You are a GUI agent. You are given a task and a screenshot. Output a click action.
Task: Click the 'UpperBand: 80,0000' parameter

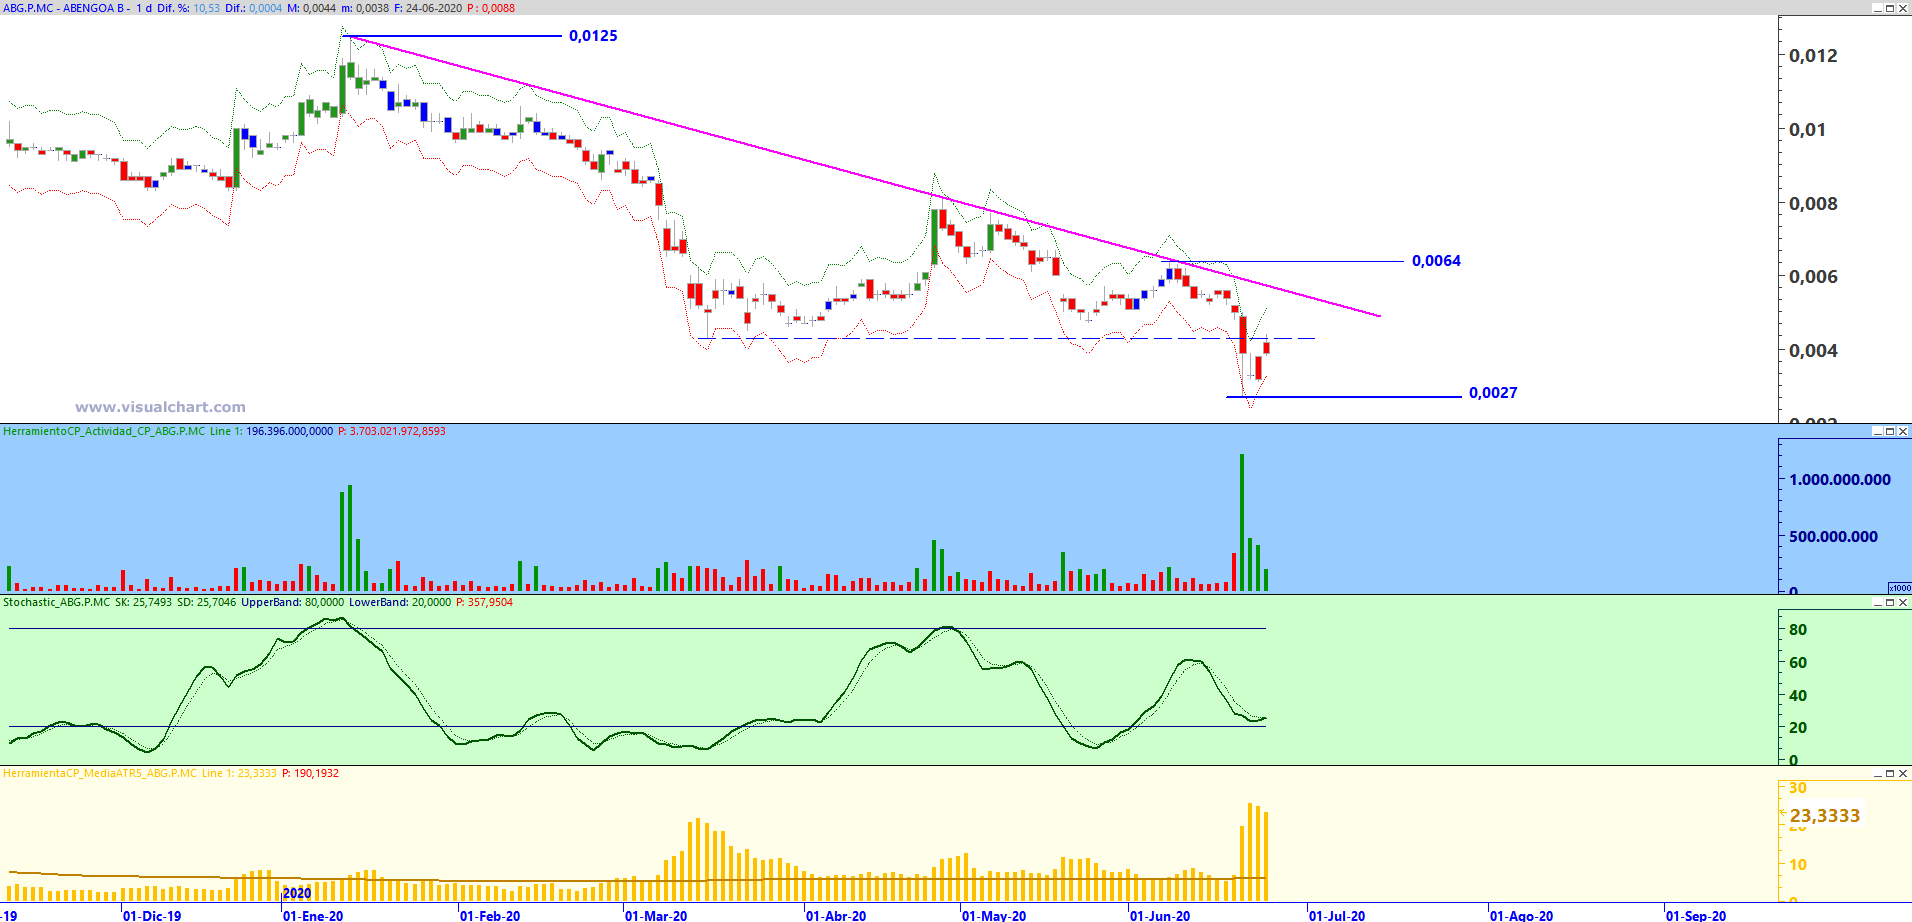(x=293, y=603)
